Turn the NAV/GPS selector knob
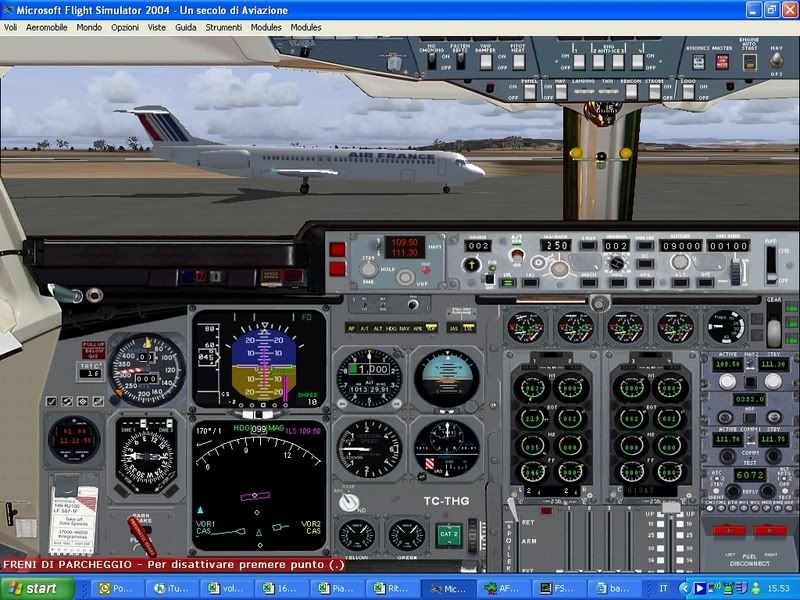Screen dimensions: 800x600 click(777, 61)
